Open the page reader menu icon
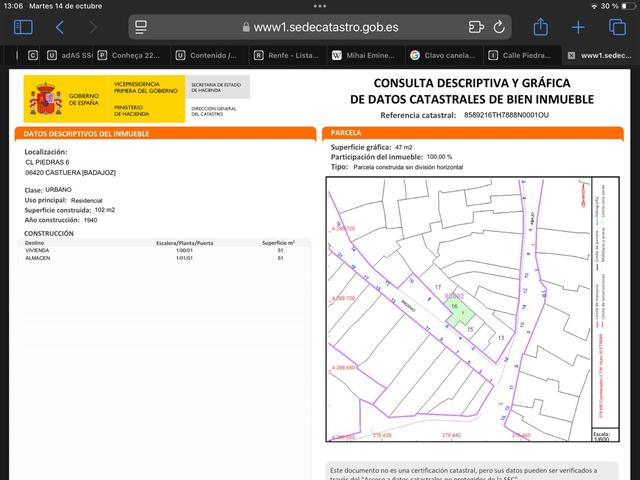 (145, 28)
